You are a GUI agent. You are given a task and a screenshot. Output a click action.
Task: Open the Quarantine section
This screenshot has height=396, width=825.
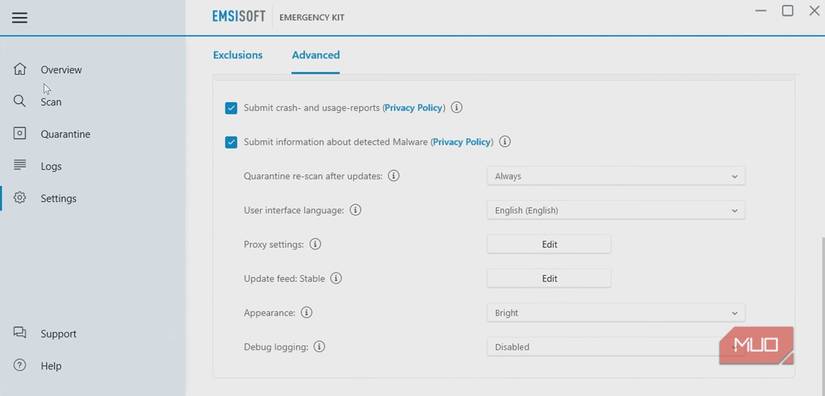[65, 134]
